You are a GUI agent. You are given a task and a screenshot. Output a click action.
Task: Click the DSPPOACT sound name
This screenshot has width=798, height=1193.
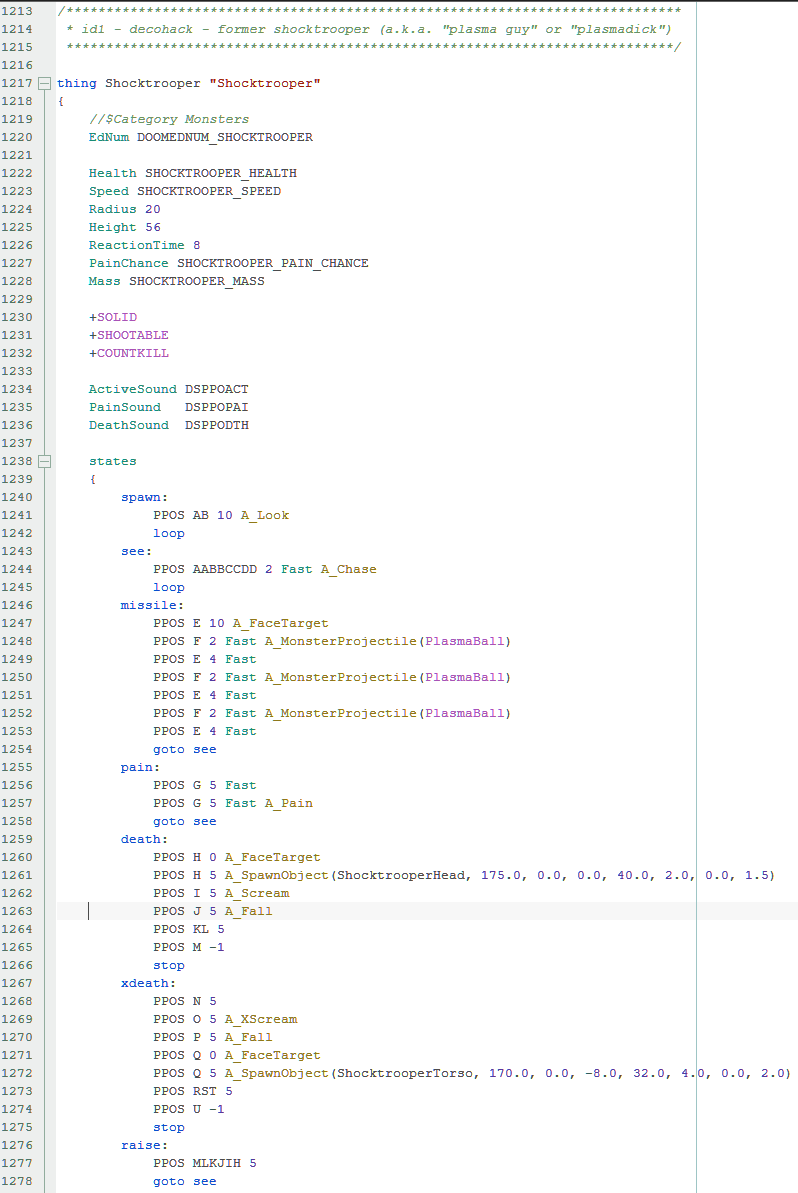click(217, 390)
